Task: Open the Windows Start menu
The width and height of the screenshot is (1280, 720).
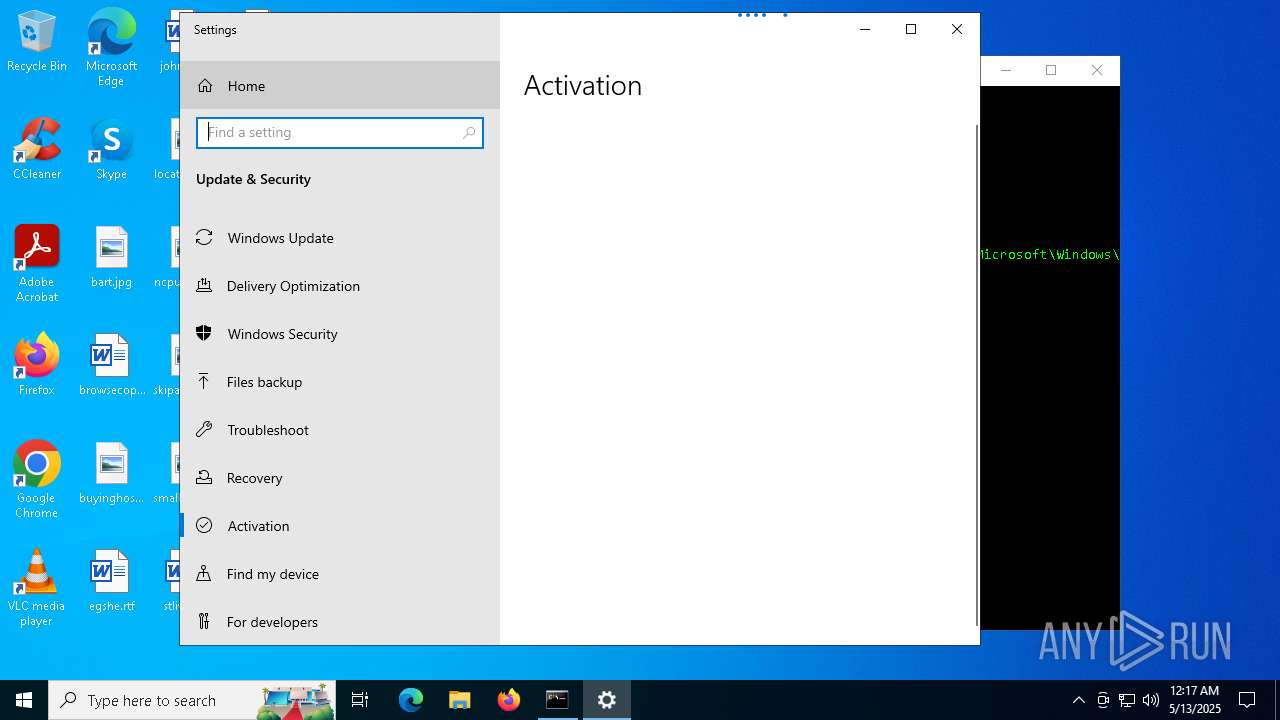Action: [x=24, y=700]
